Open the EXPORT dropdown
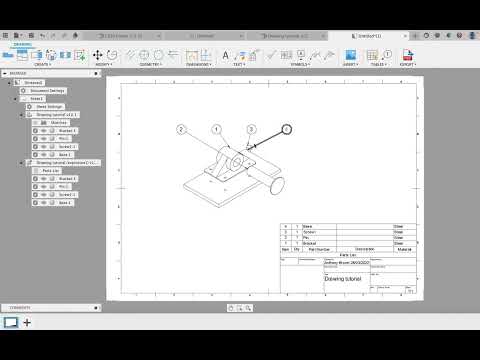The height and width of the screenshot is (360, 480). pyautogui.click(x=408, y=64)
